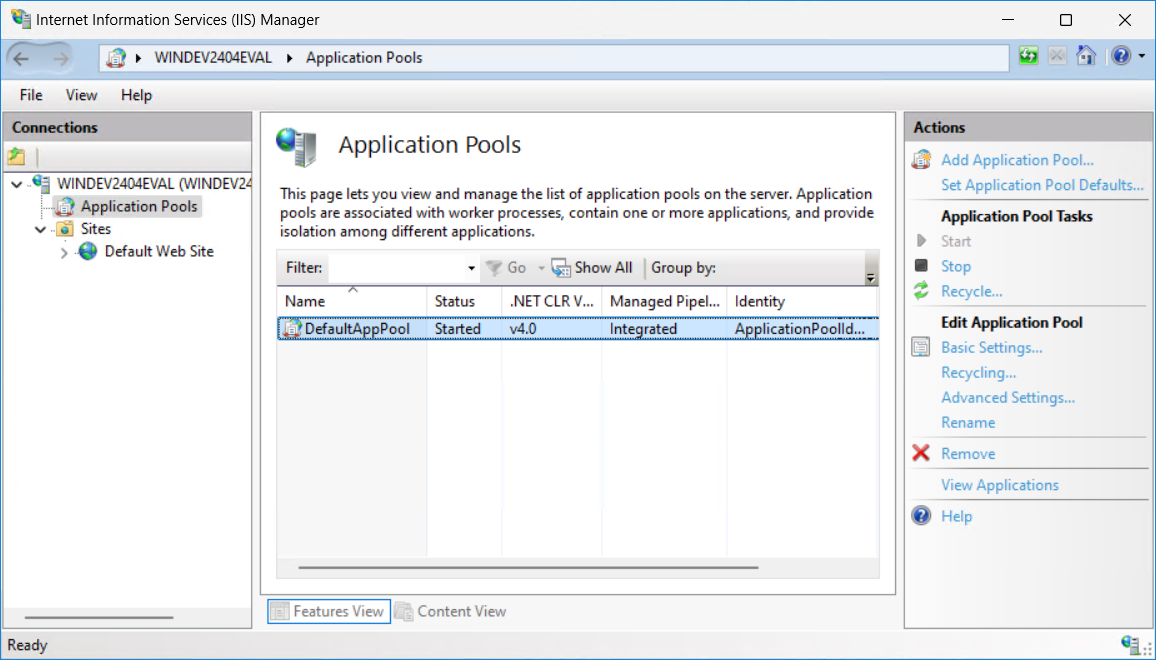Click the Back navigation arrow

pyautogui.click(x=21, y=58)
